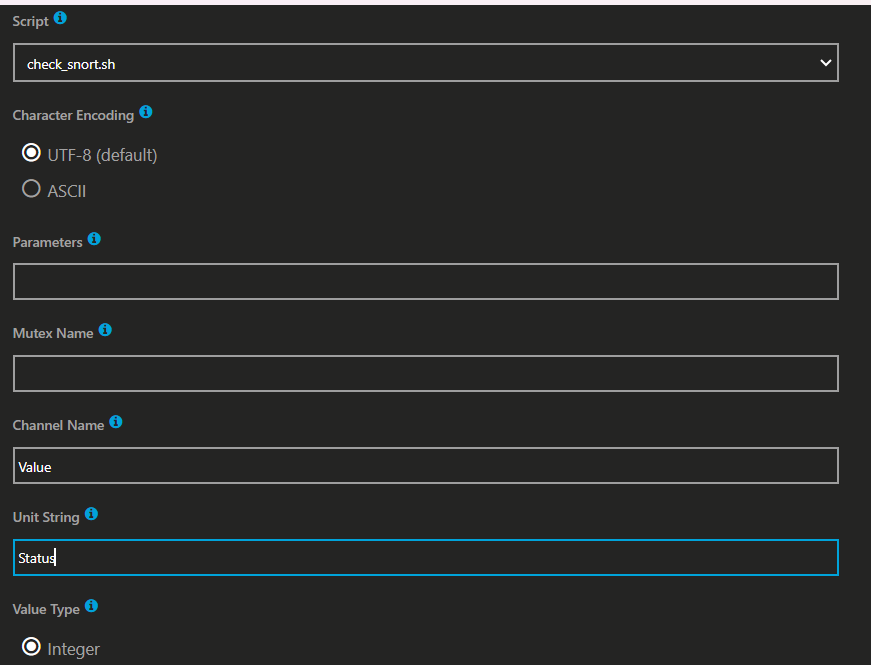
Task: Select the UTF-8 (default) radio button
Action: 31,154
